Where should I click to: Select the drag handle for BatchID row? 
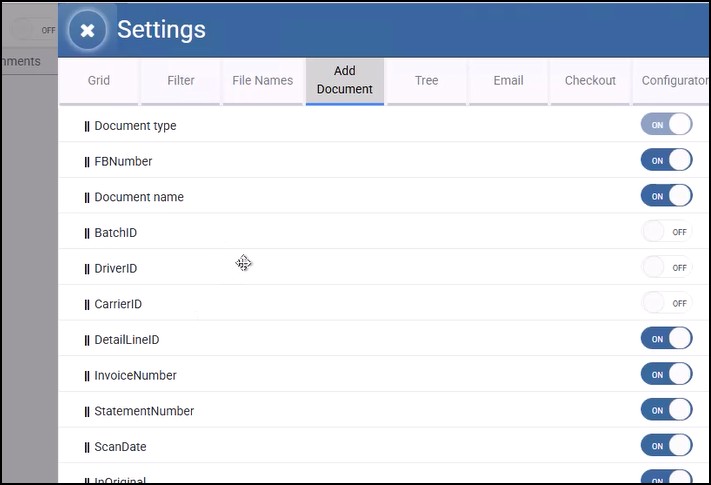tap(87, 233)
